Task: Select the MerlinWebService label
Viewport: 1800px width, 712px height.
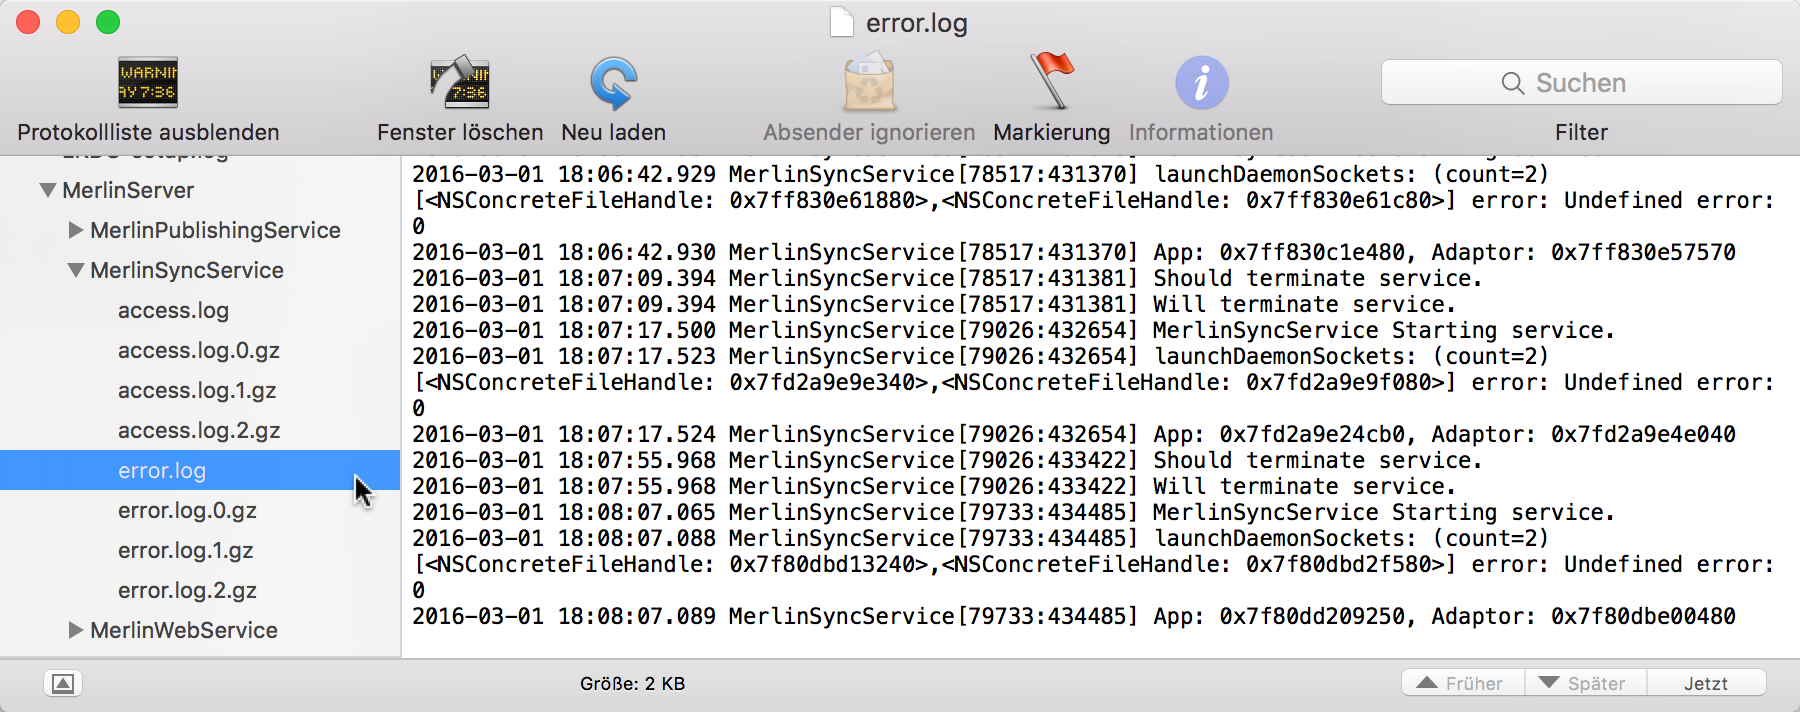Action: pos(184,630)
